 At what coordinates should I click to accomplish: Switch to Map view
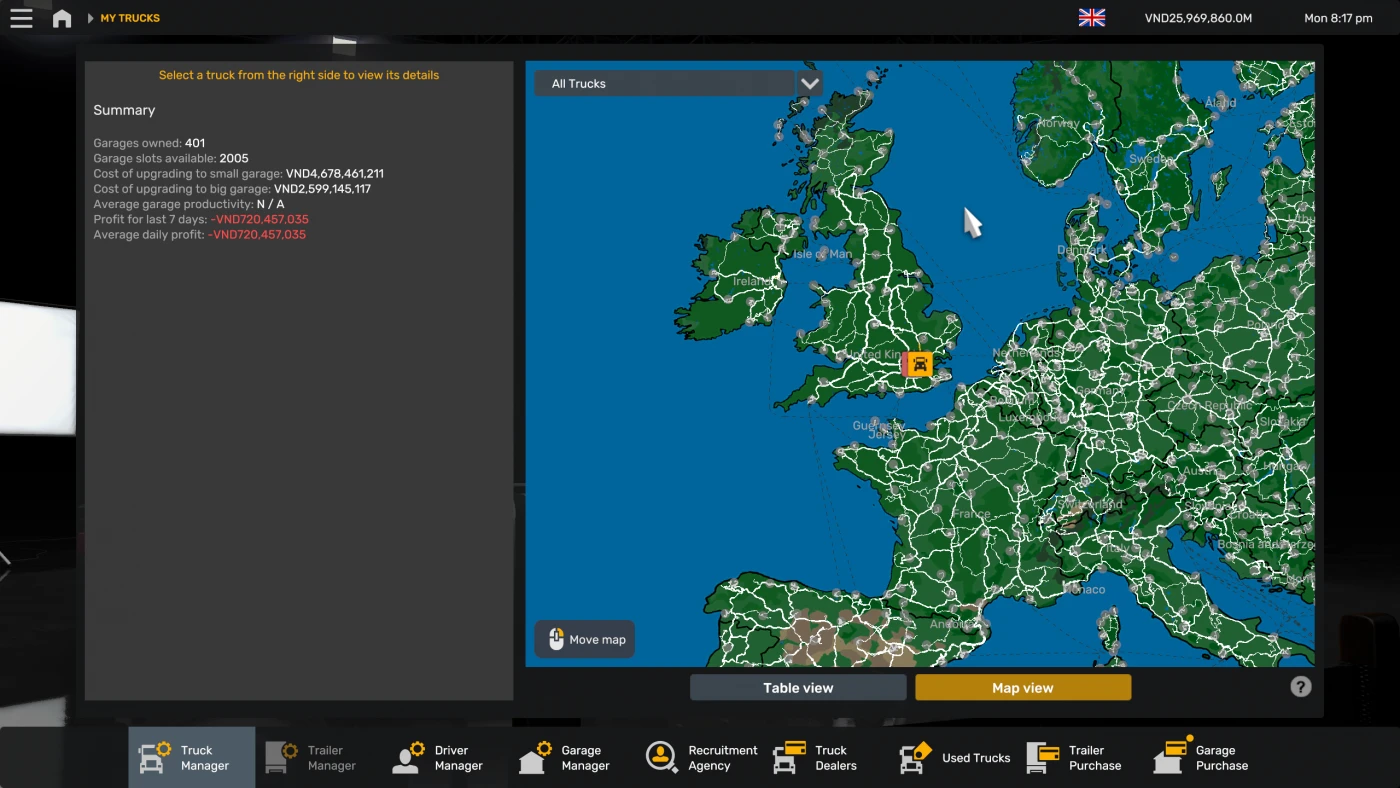pos(1022,687)
